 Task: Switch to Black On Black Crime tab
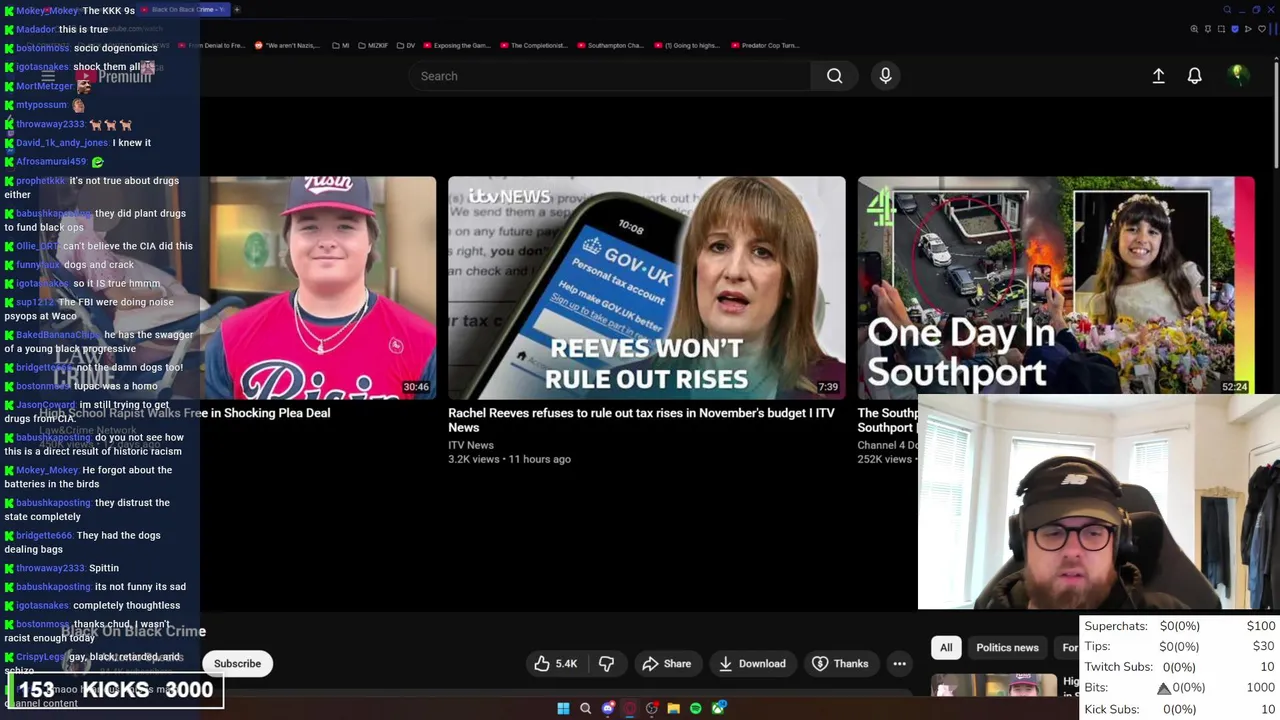coord(185,9)
